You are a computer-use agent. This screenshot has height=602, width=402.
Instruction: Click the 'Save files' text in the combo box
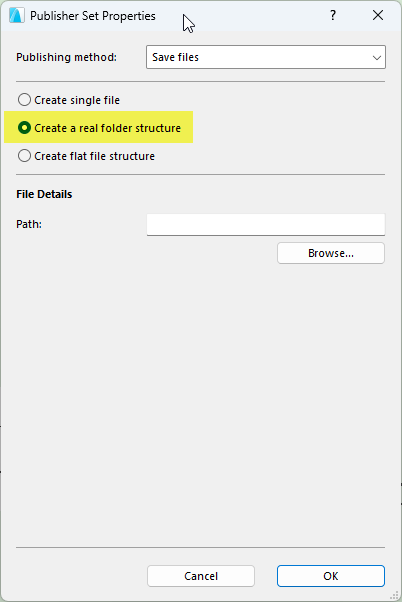coord(175,57)
